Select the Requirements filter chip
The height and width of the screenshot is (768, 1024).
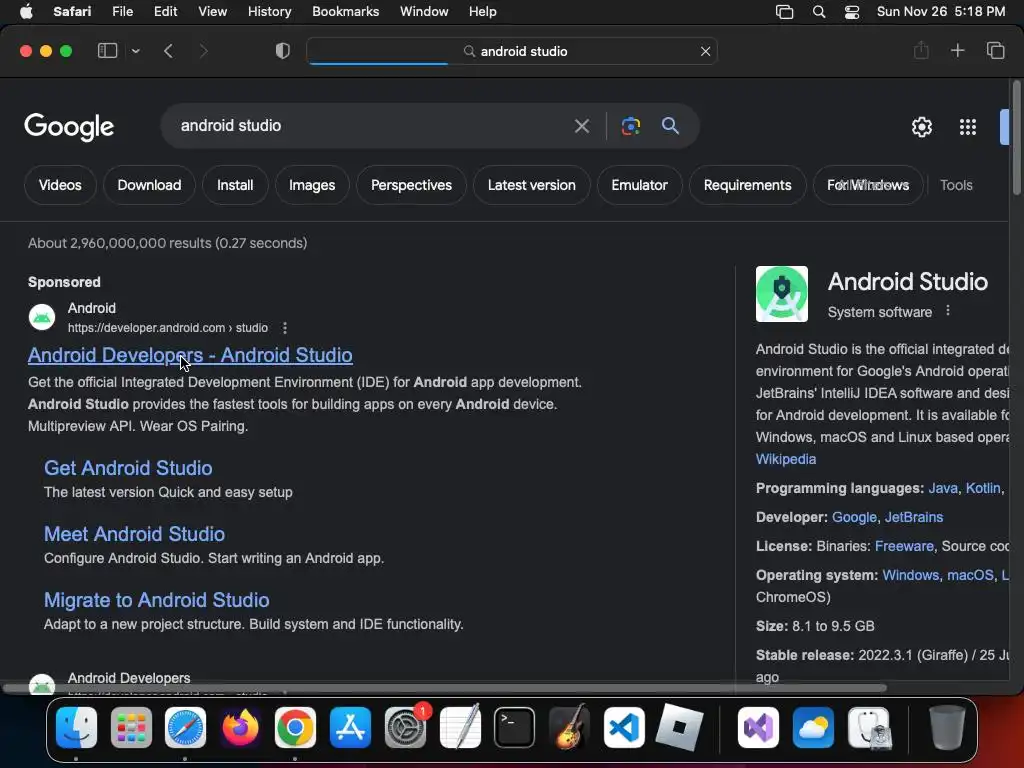[747, 185]
